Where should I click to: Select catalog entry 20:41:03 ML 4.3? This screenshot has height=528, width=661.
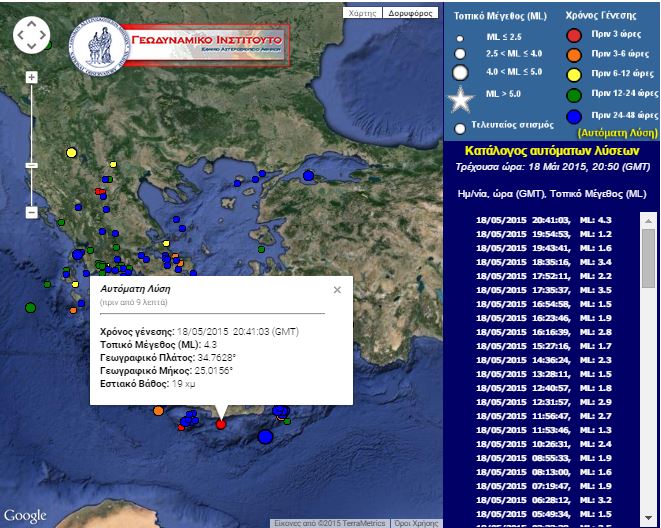pyautogui.click(x=544, y=220)
